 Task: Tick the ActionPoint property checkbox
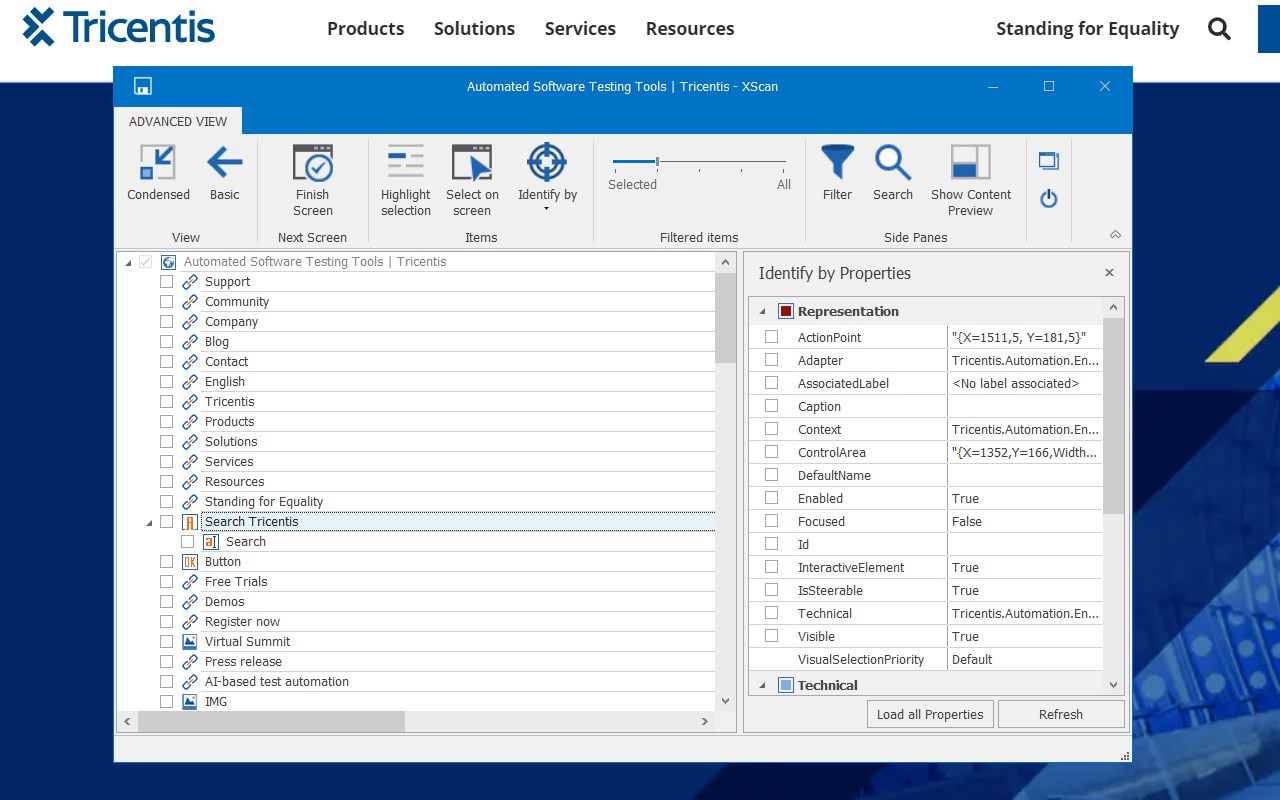pos(771,337)
